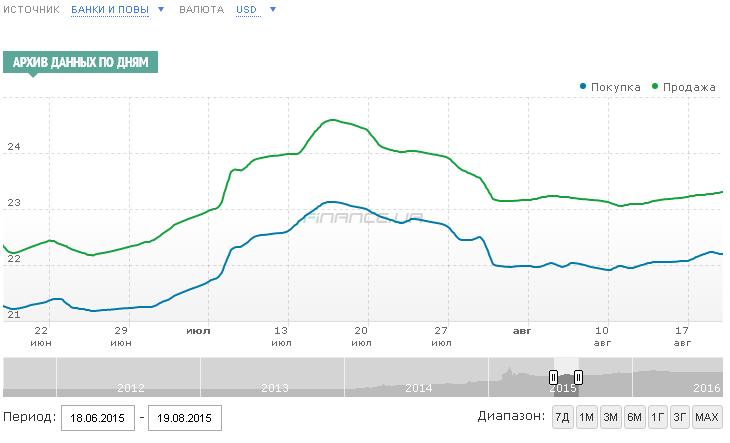
Task: Show the MAX data range
Action: [x=706, y=416]
